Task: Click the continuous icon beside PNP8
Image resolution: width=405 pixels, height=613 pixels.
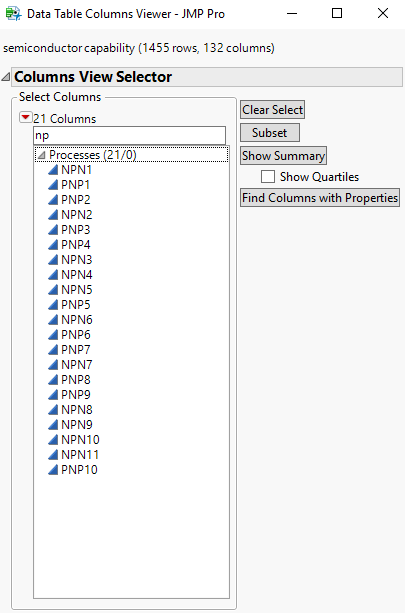Action: click(53, 380)
